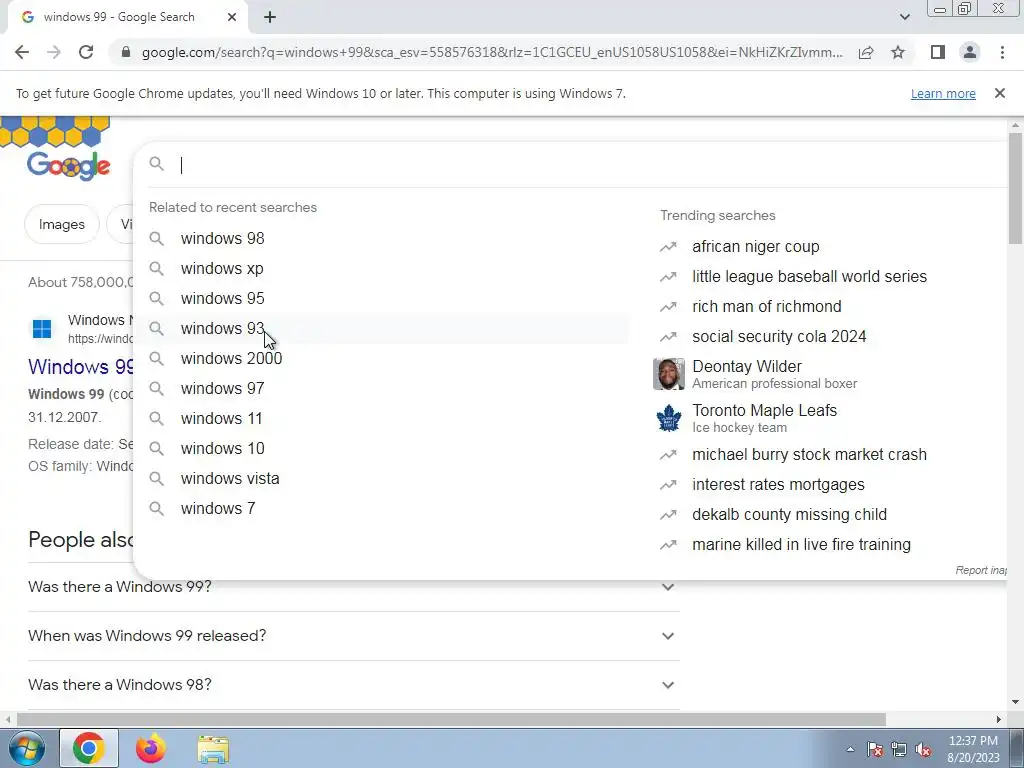
Task: Click the Toronto Maple Leafs logo thumbnail
Action: coord(668,418)
